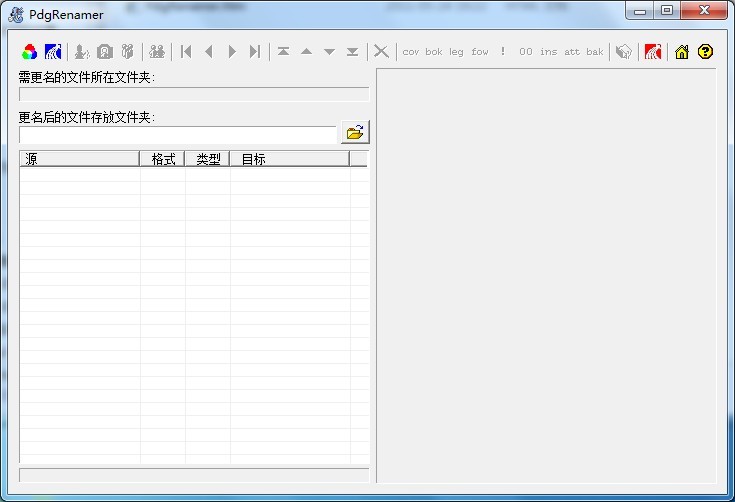Click the 格式 column header
Image resolution: width=735 pixels, height=502 pixels.
pyautogui.click(x=163, y=159)
